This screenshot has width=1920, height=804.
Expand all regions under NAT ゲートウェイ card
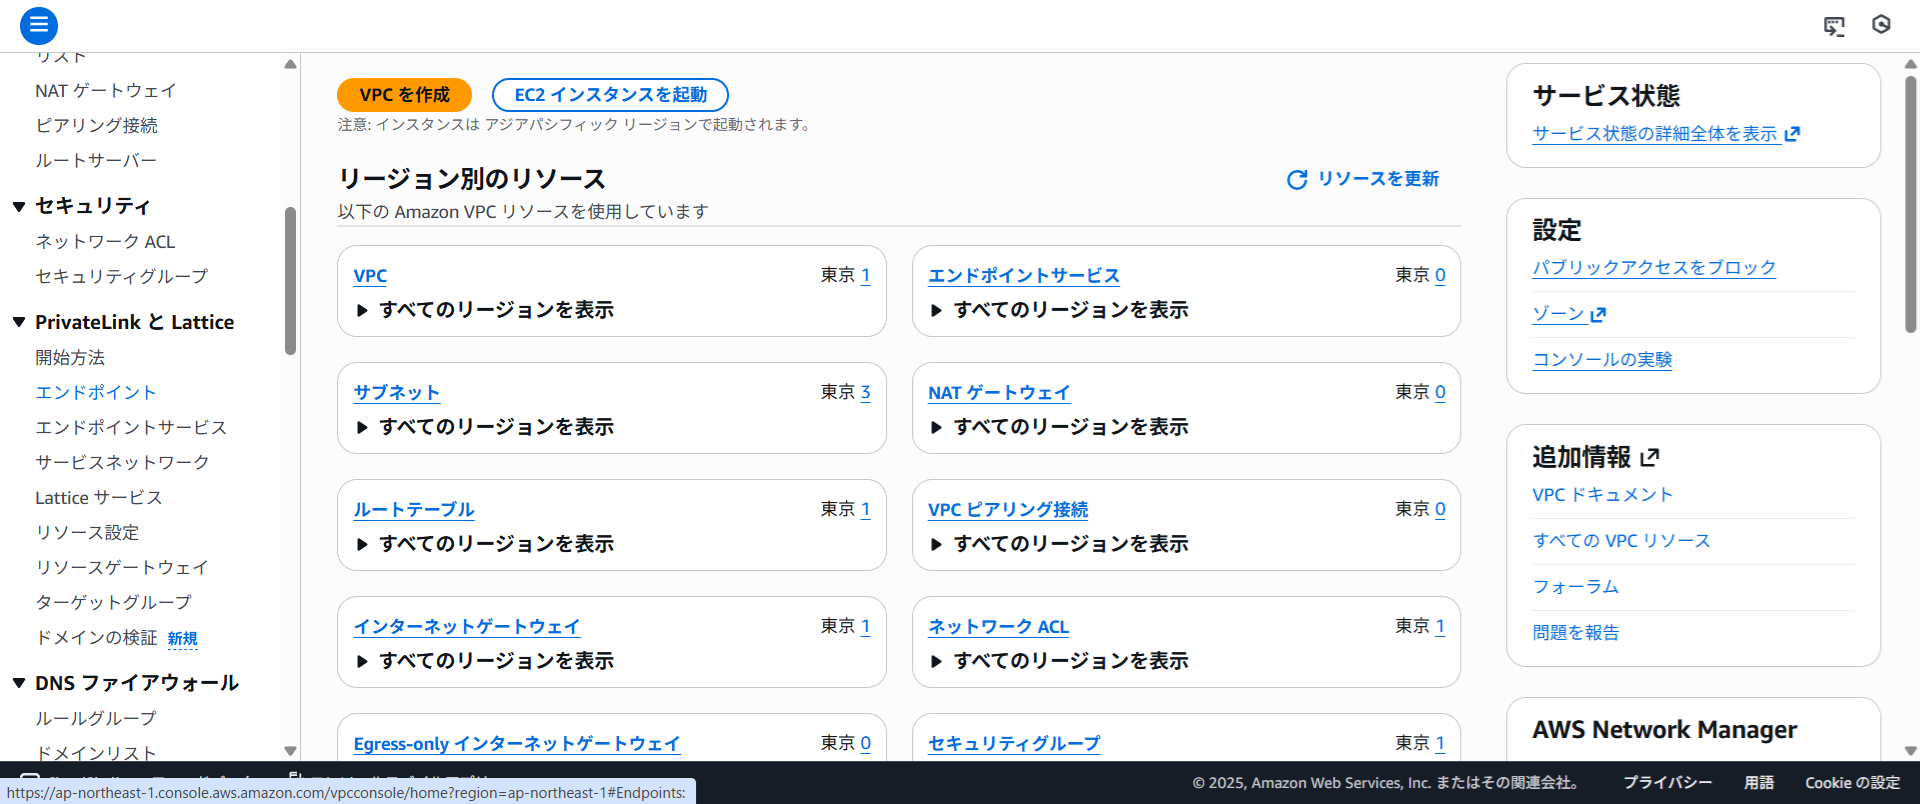937,428
